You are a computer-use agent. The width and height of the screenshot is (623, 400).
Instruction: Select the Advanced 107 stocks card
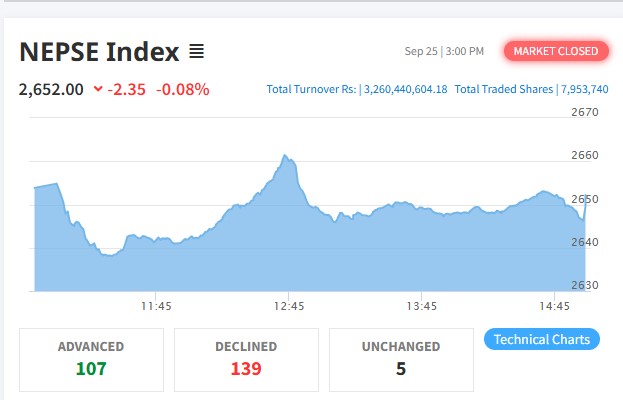click(91, 359)
